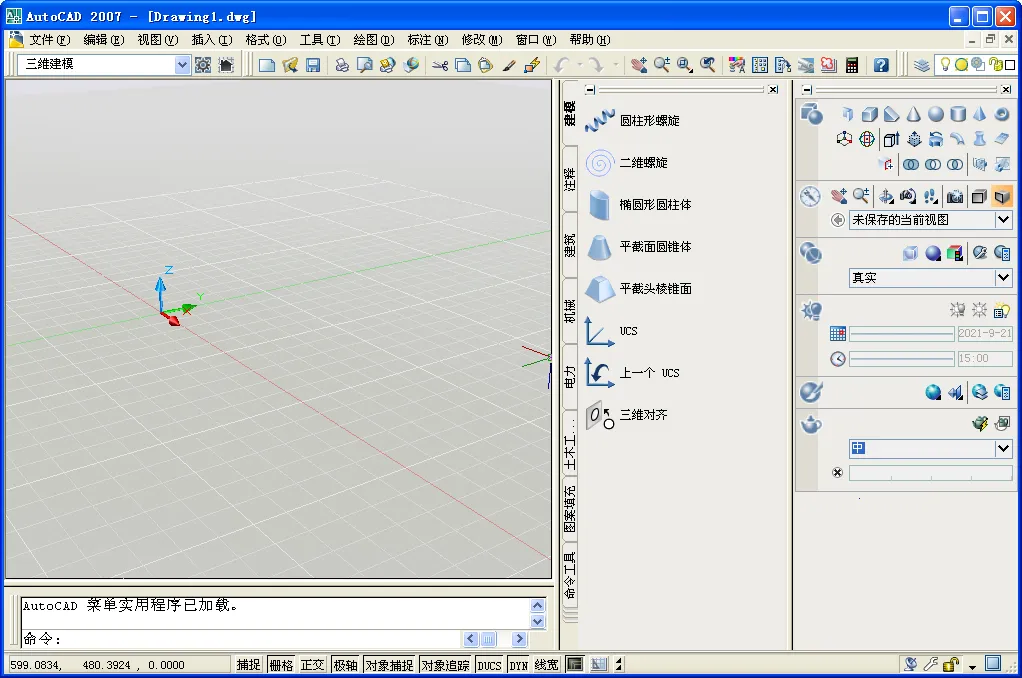This screenshot has width=1022, height=678.
Task: Open the 绘图 menu
Action: [x=372, y=39]
